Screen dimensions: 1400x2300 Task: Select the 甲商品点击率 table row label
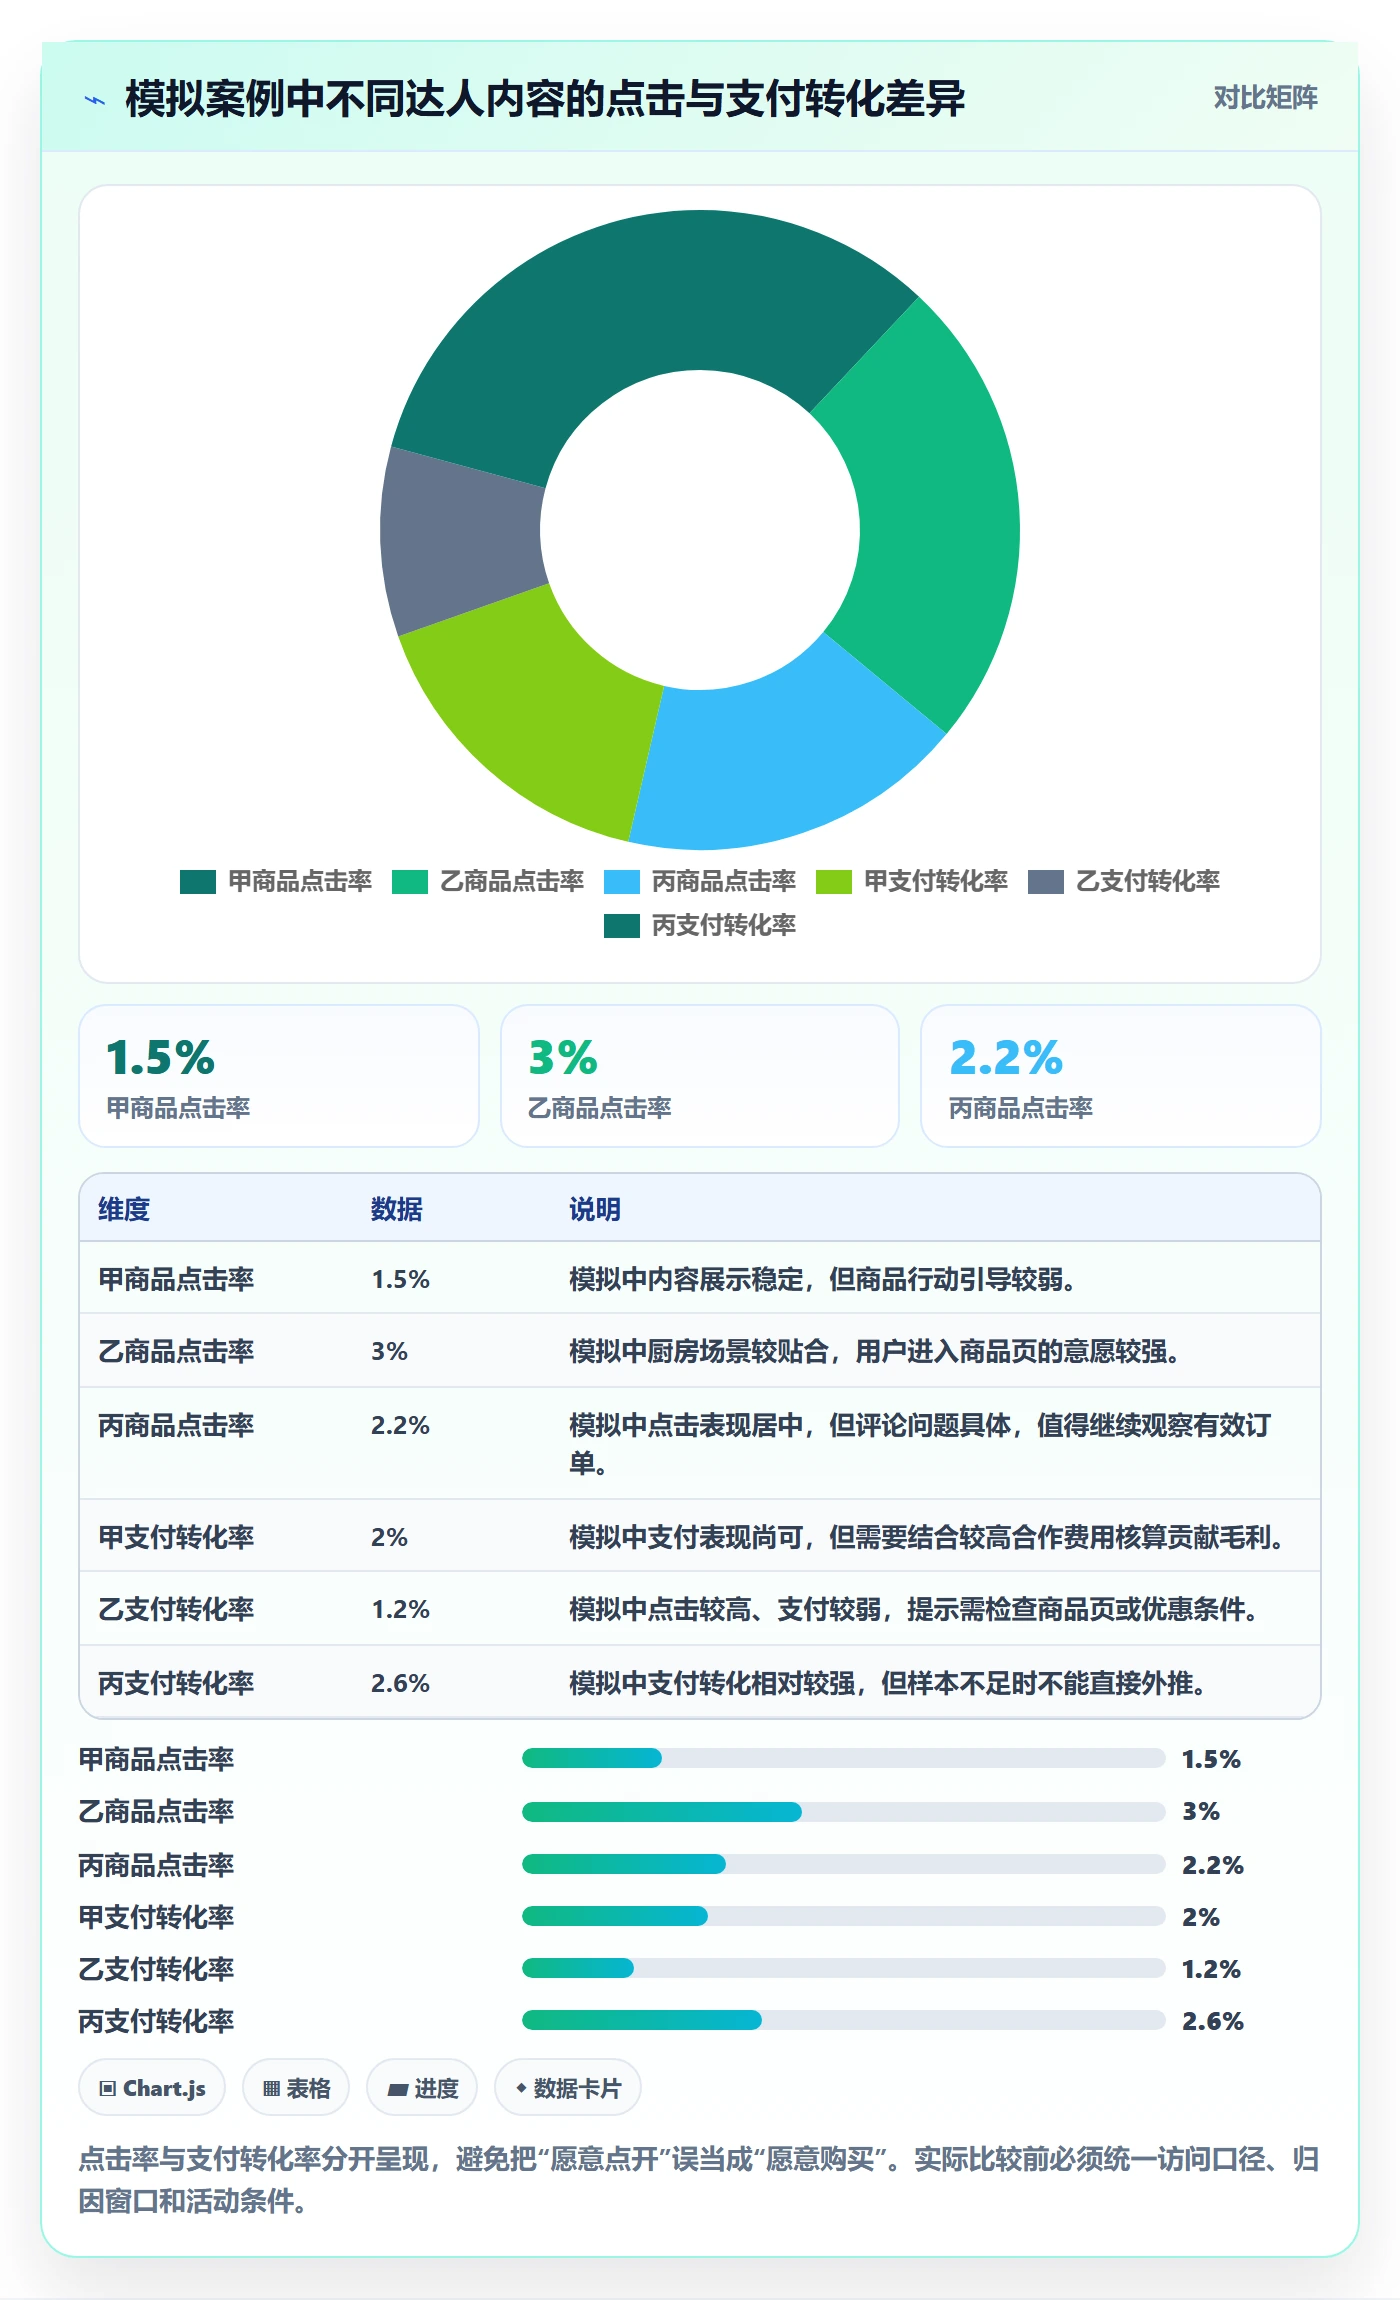pos(176,1279)
